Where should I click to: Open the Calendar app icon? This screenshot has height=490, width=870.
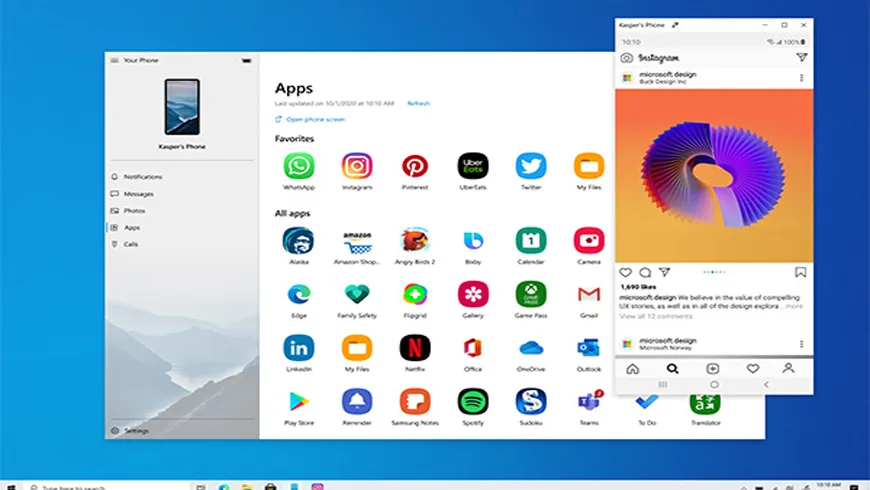pos(531,241)
